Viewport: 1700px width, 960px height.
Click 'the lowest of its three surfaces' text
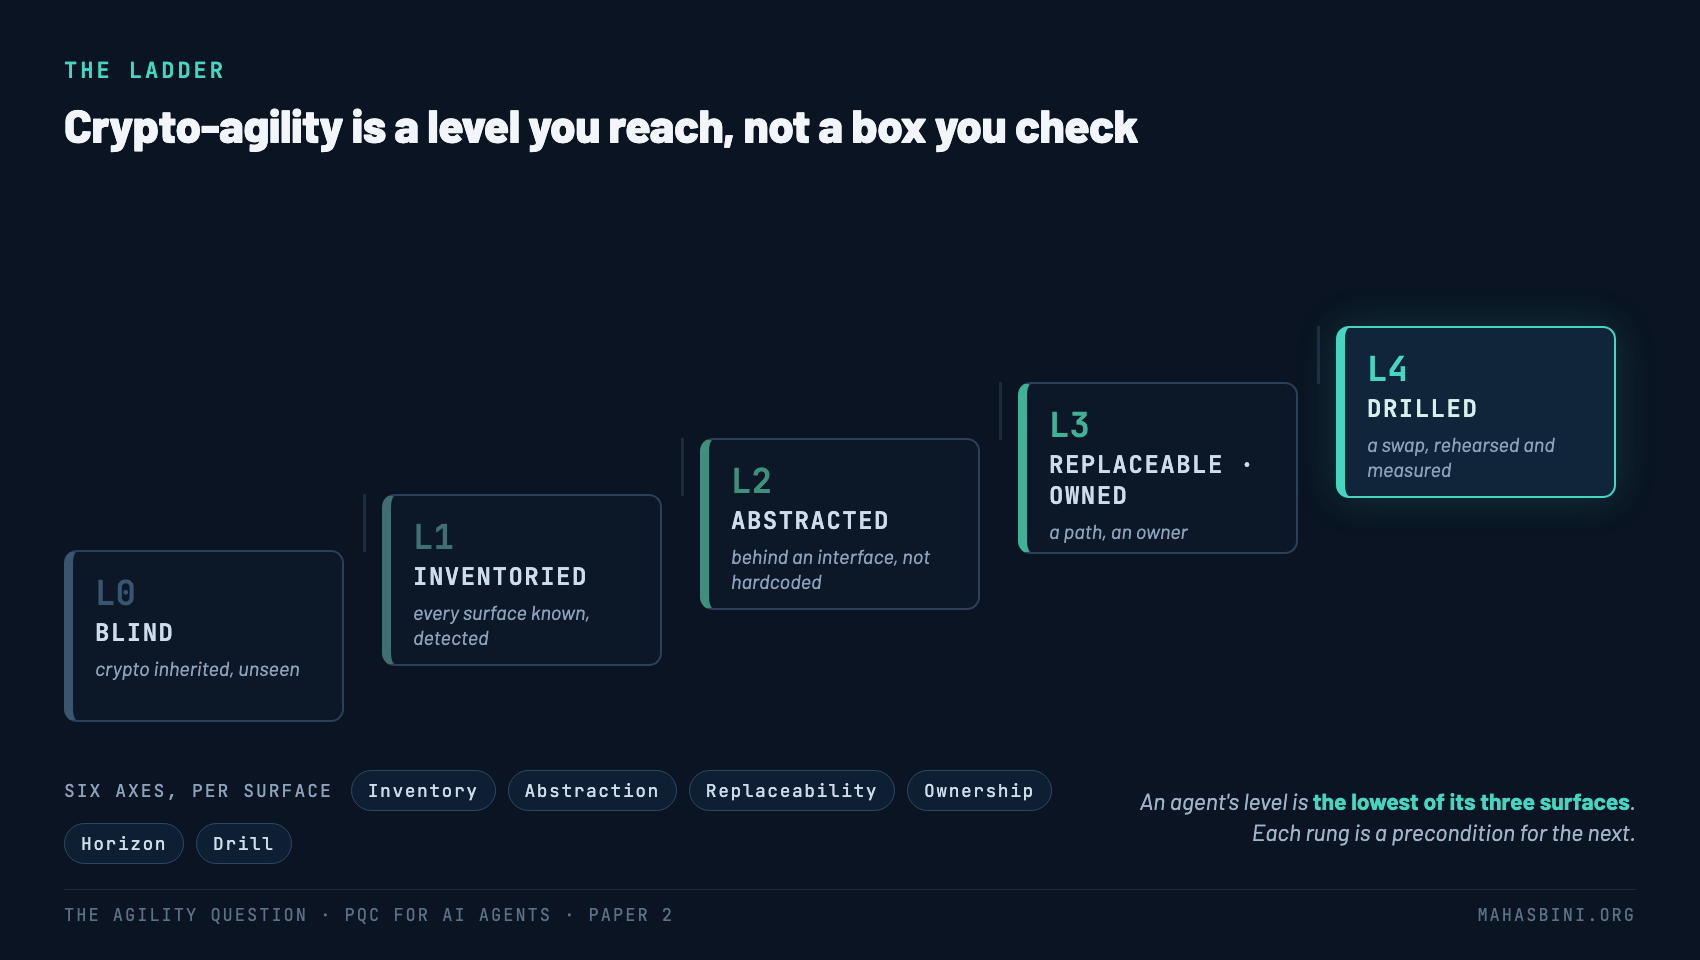tap(1471, 802)
